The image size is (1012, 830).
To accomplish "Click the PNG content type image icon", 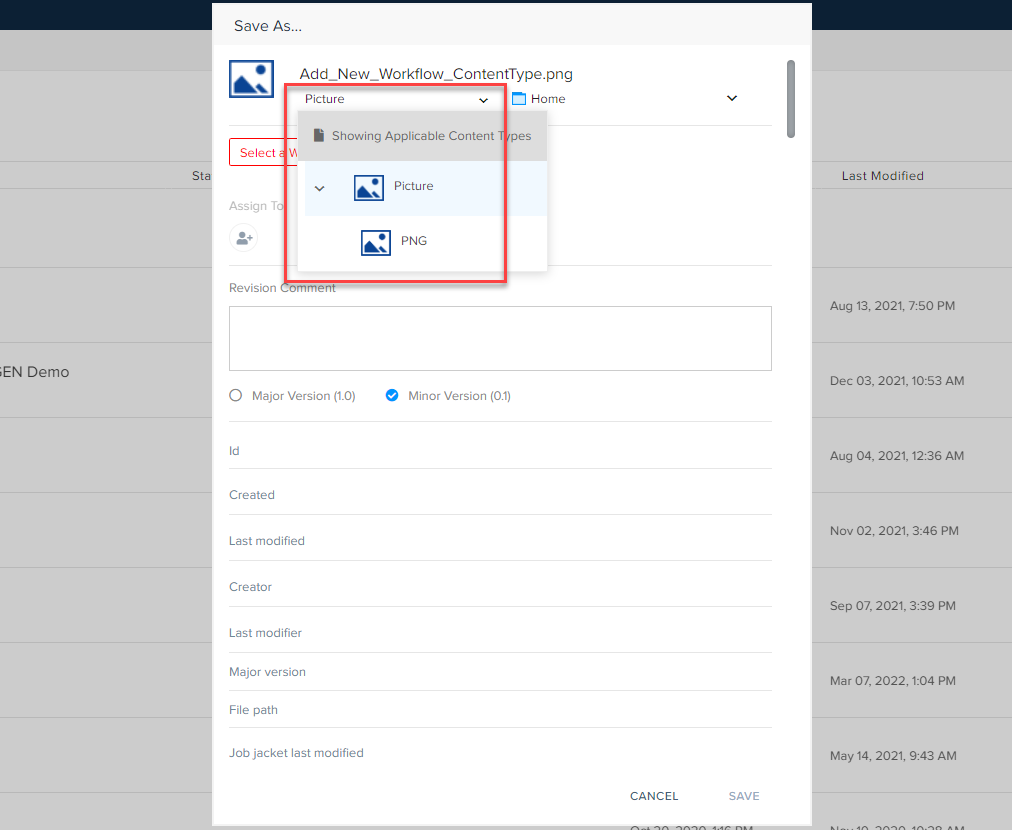I will point(376,243).
